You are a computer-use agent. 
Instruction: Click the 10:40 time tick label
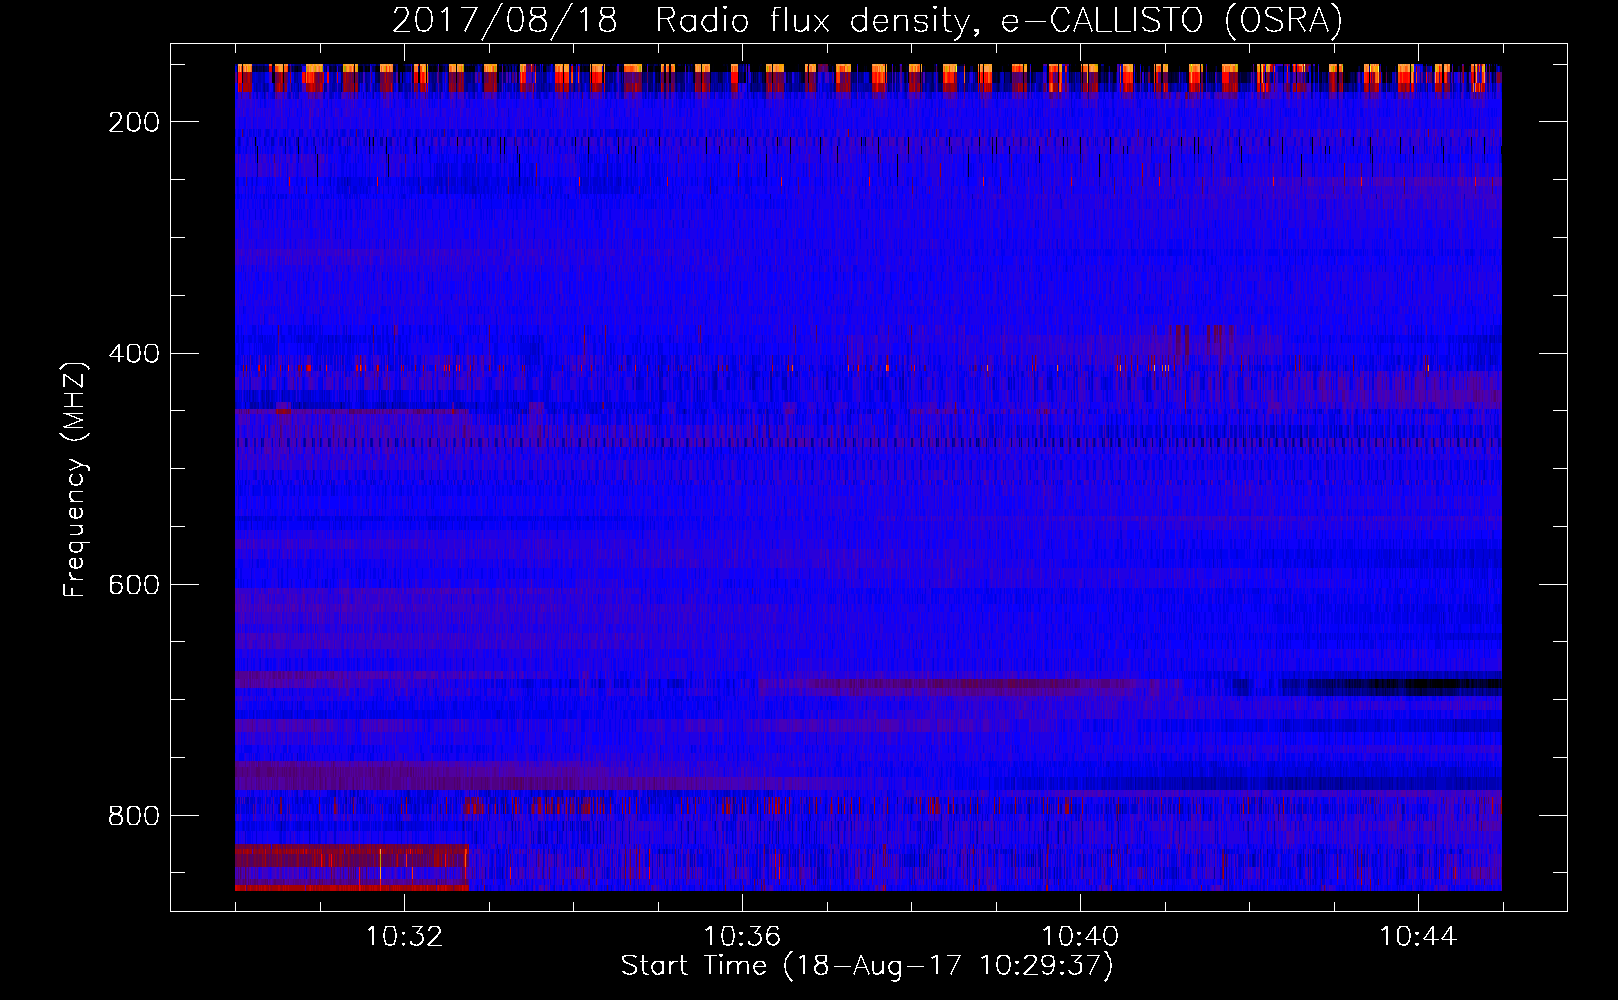pos(1080,937)
